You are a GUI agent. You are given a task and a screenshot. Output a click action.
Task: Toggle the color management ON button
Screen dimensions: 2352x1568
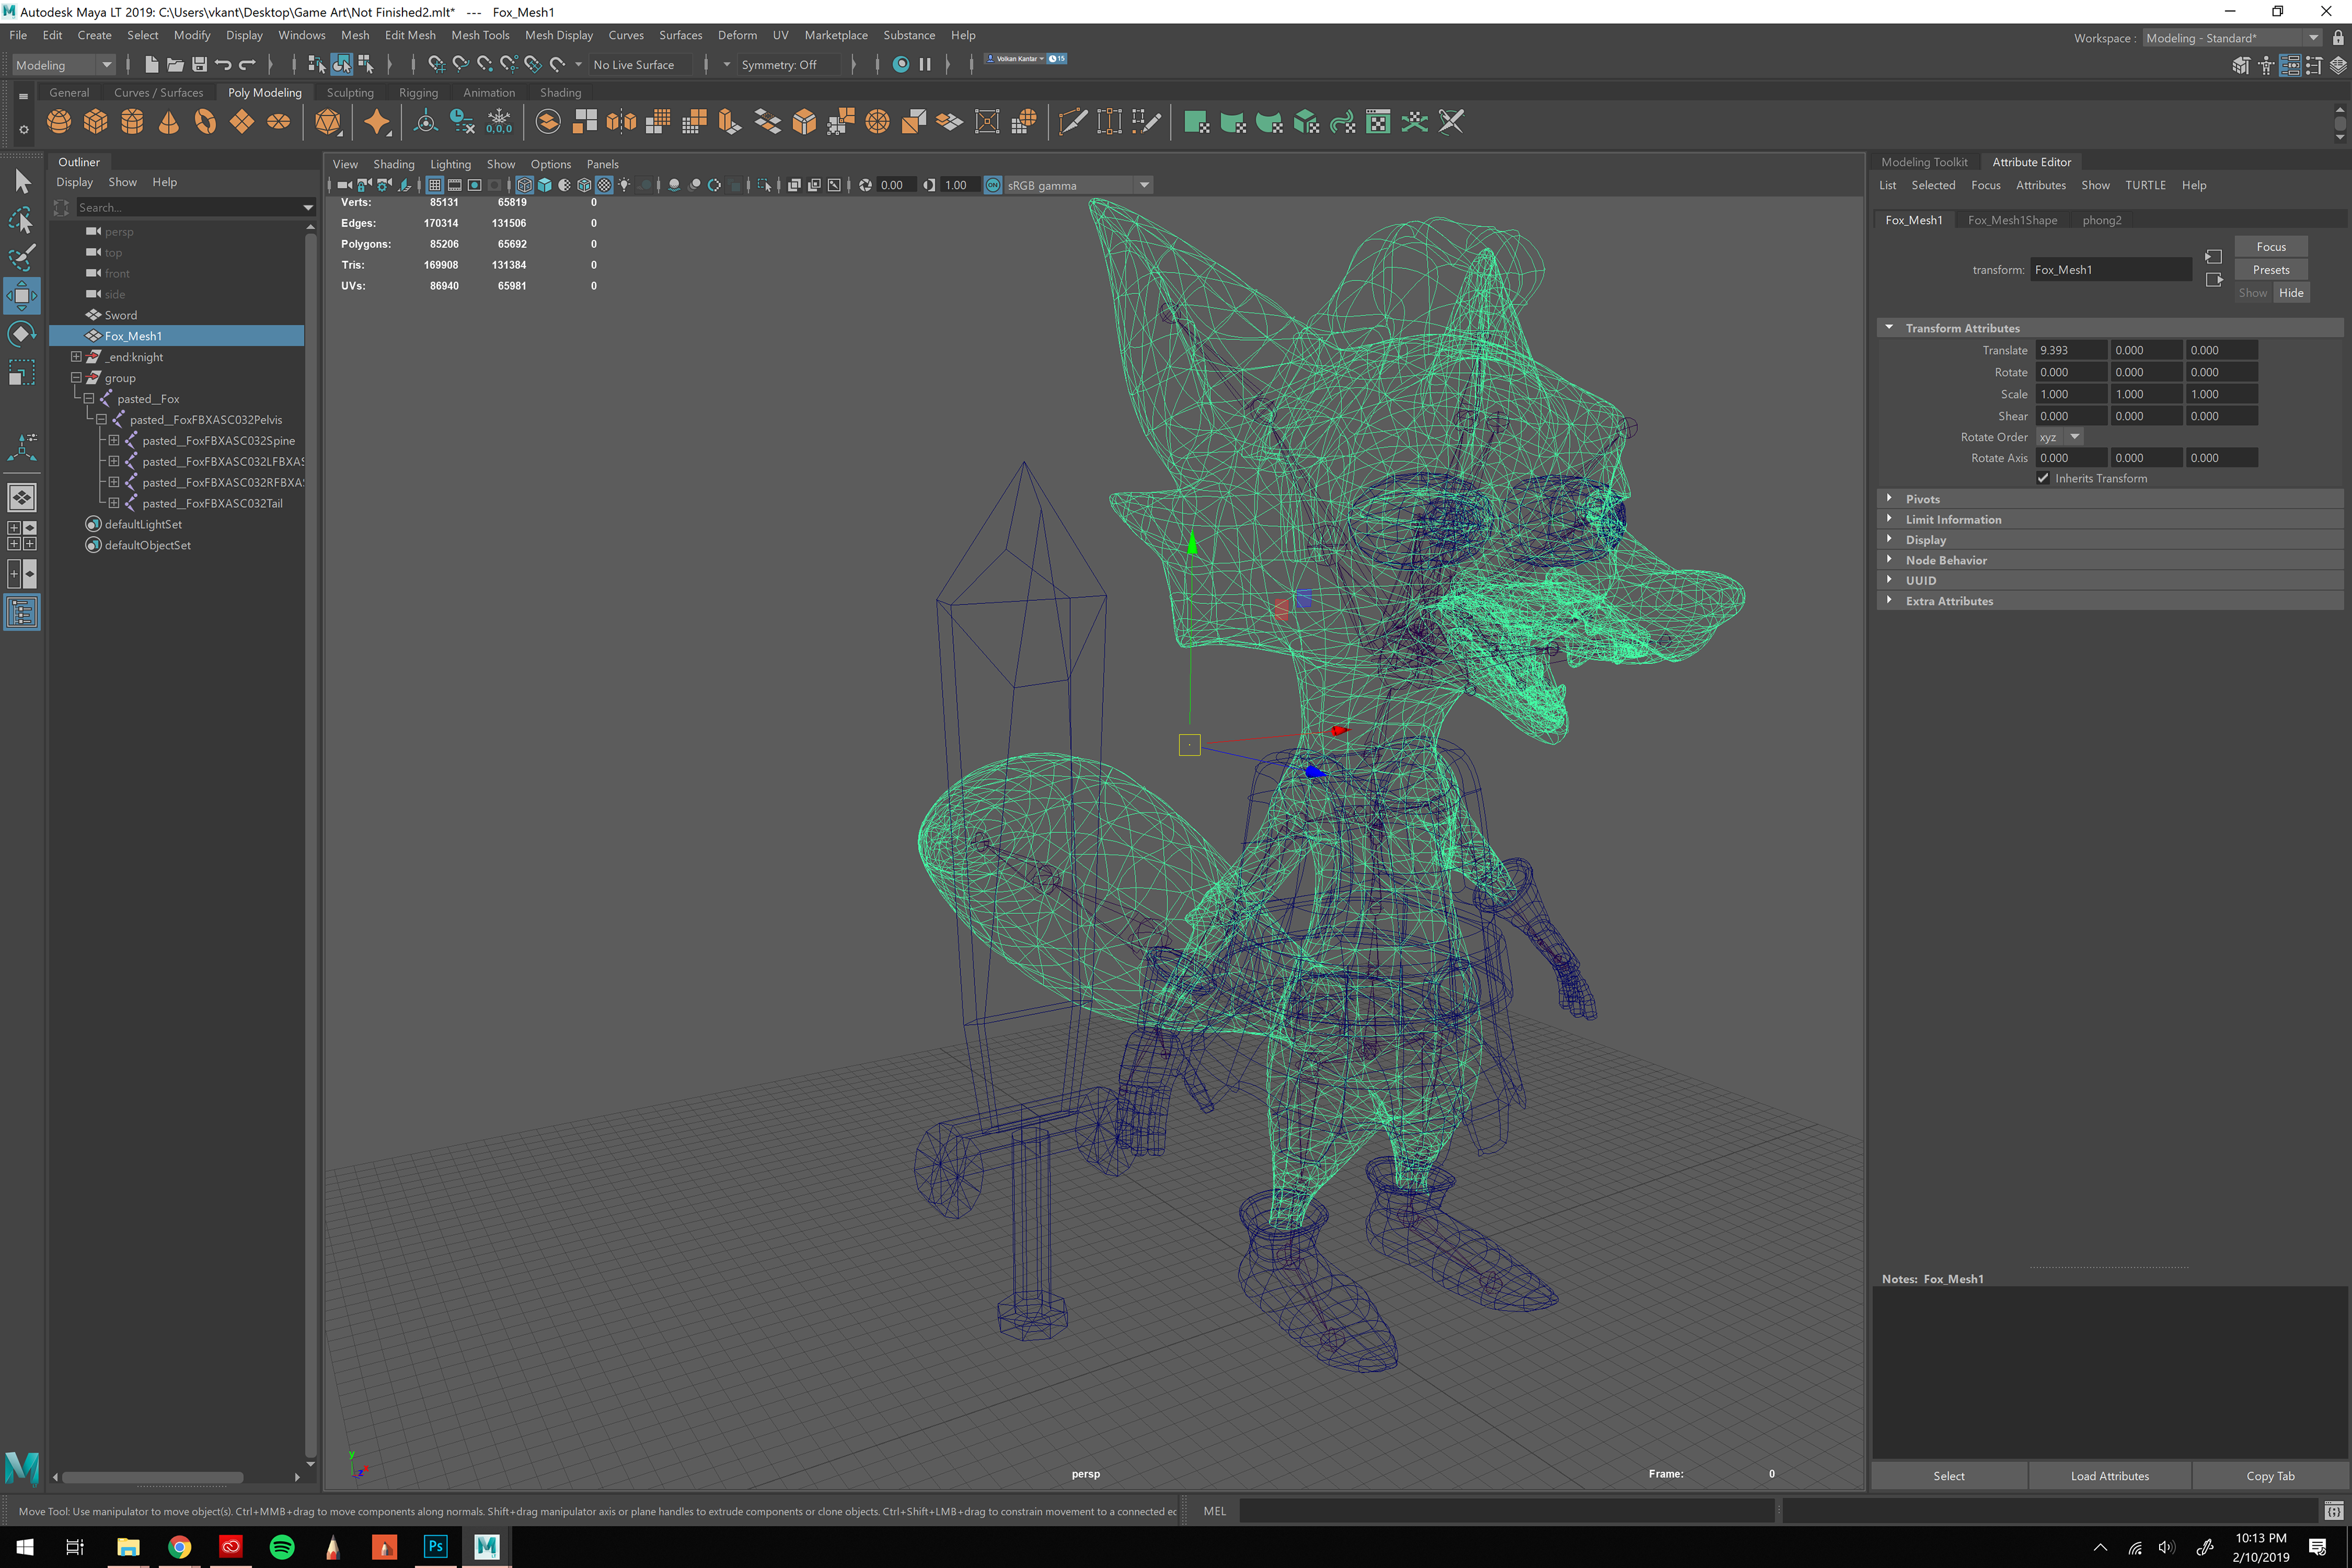pyautogui.click(x=992, y=185)
